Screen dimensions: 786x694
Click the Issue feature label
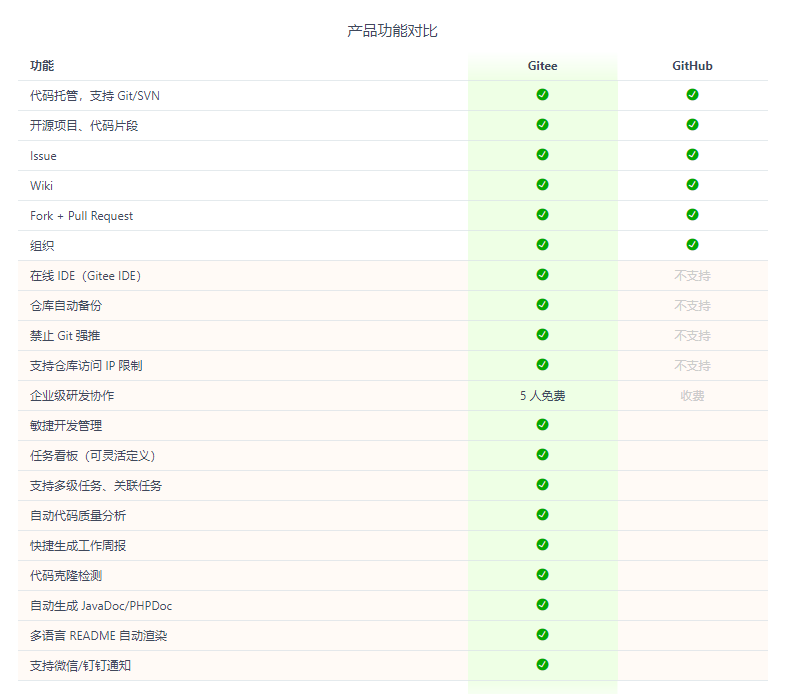(43, 156)
